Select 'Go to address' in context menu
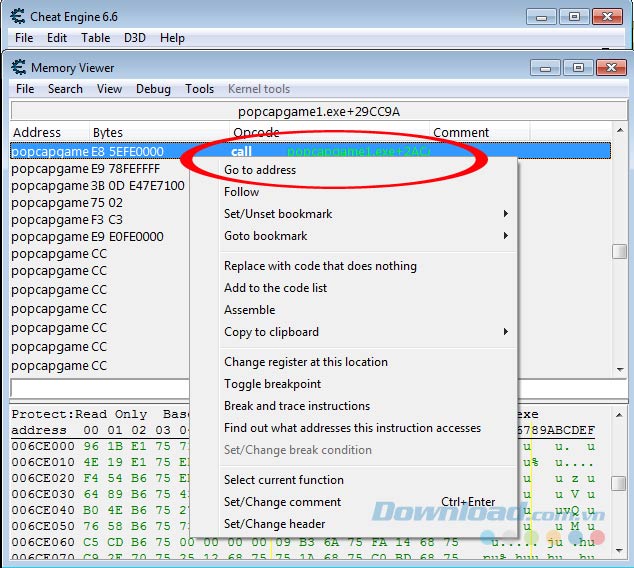Image resolution: width=634 pixels, height=568 pixels. (x=260, y=170)
